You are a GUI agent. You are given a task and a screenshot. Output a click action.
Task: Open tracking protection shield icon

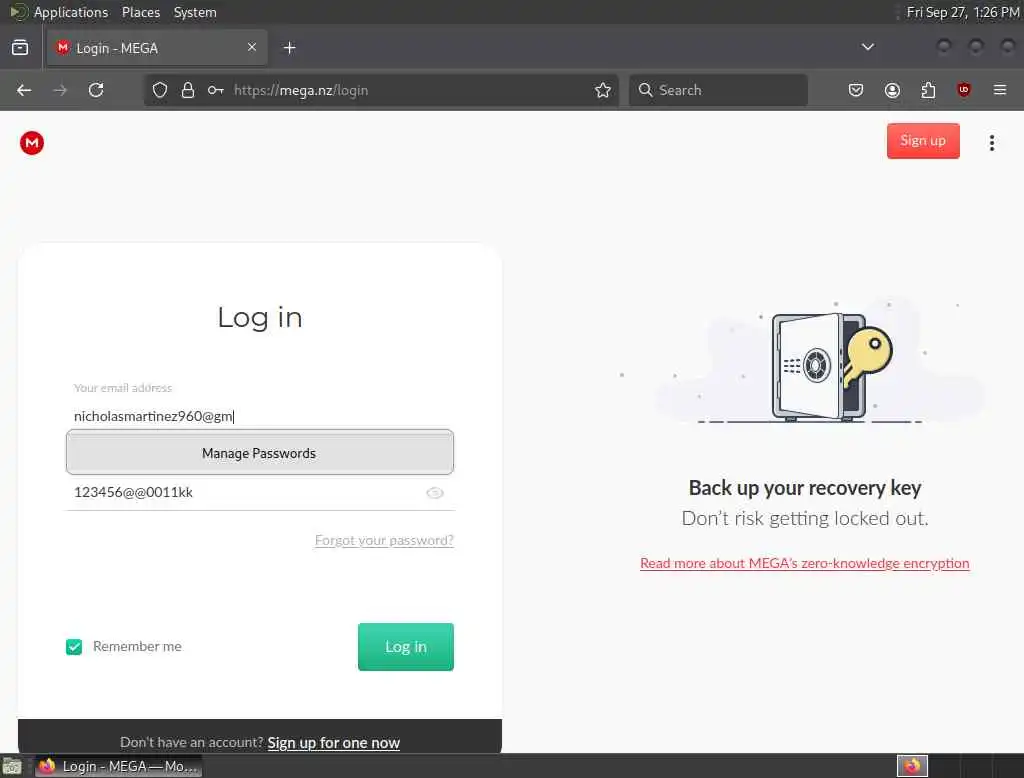(160, 90)
